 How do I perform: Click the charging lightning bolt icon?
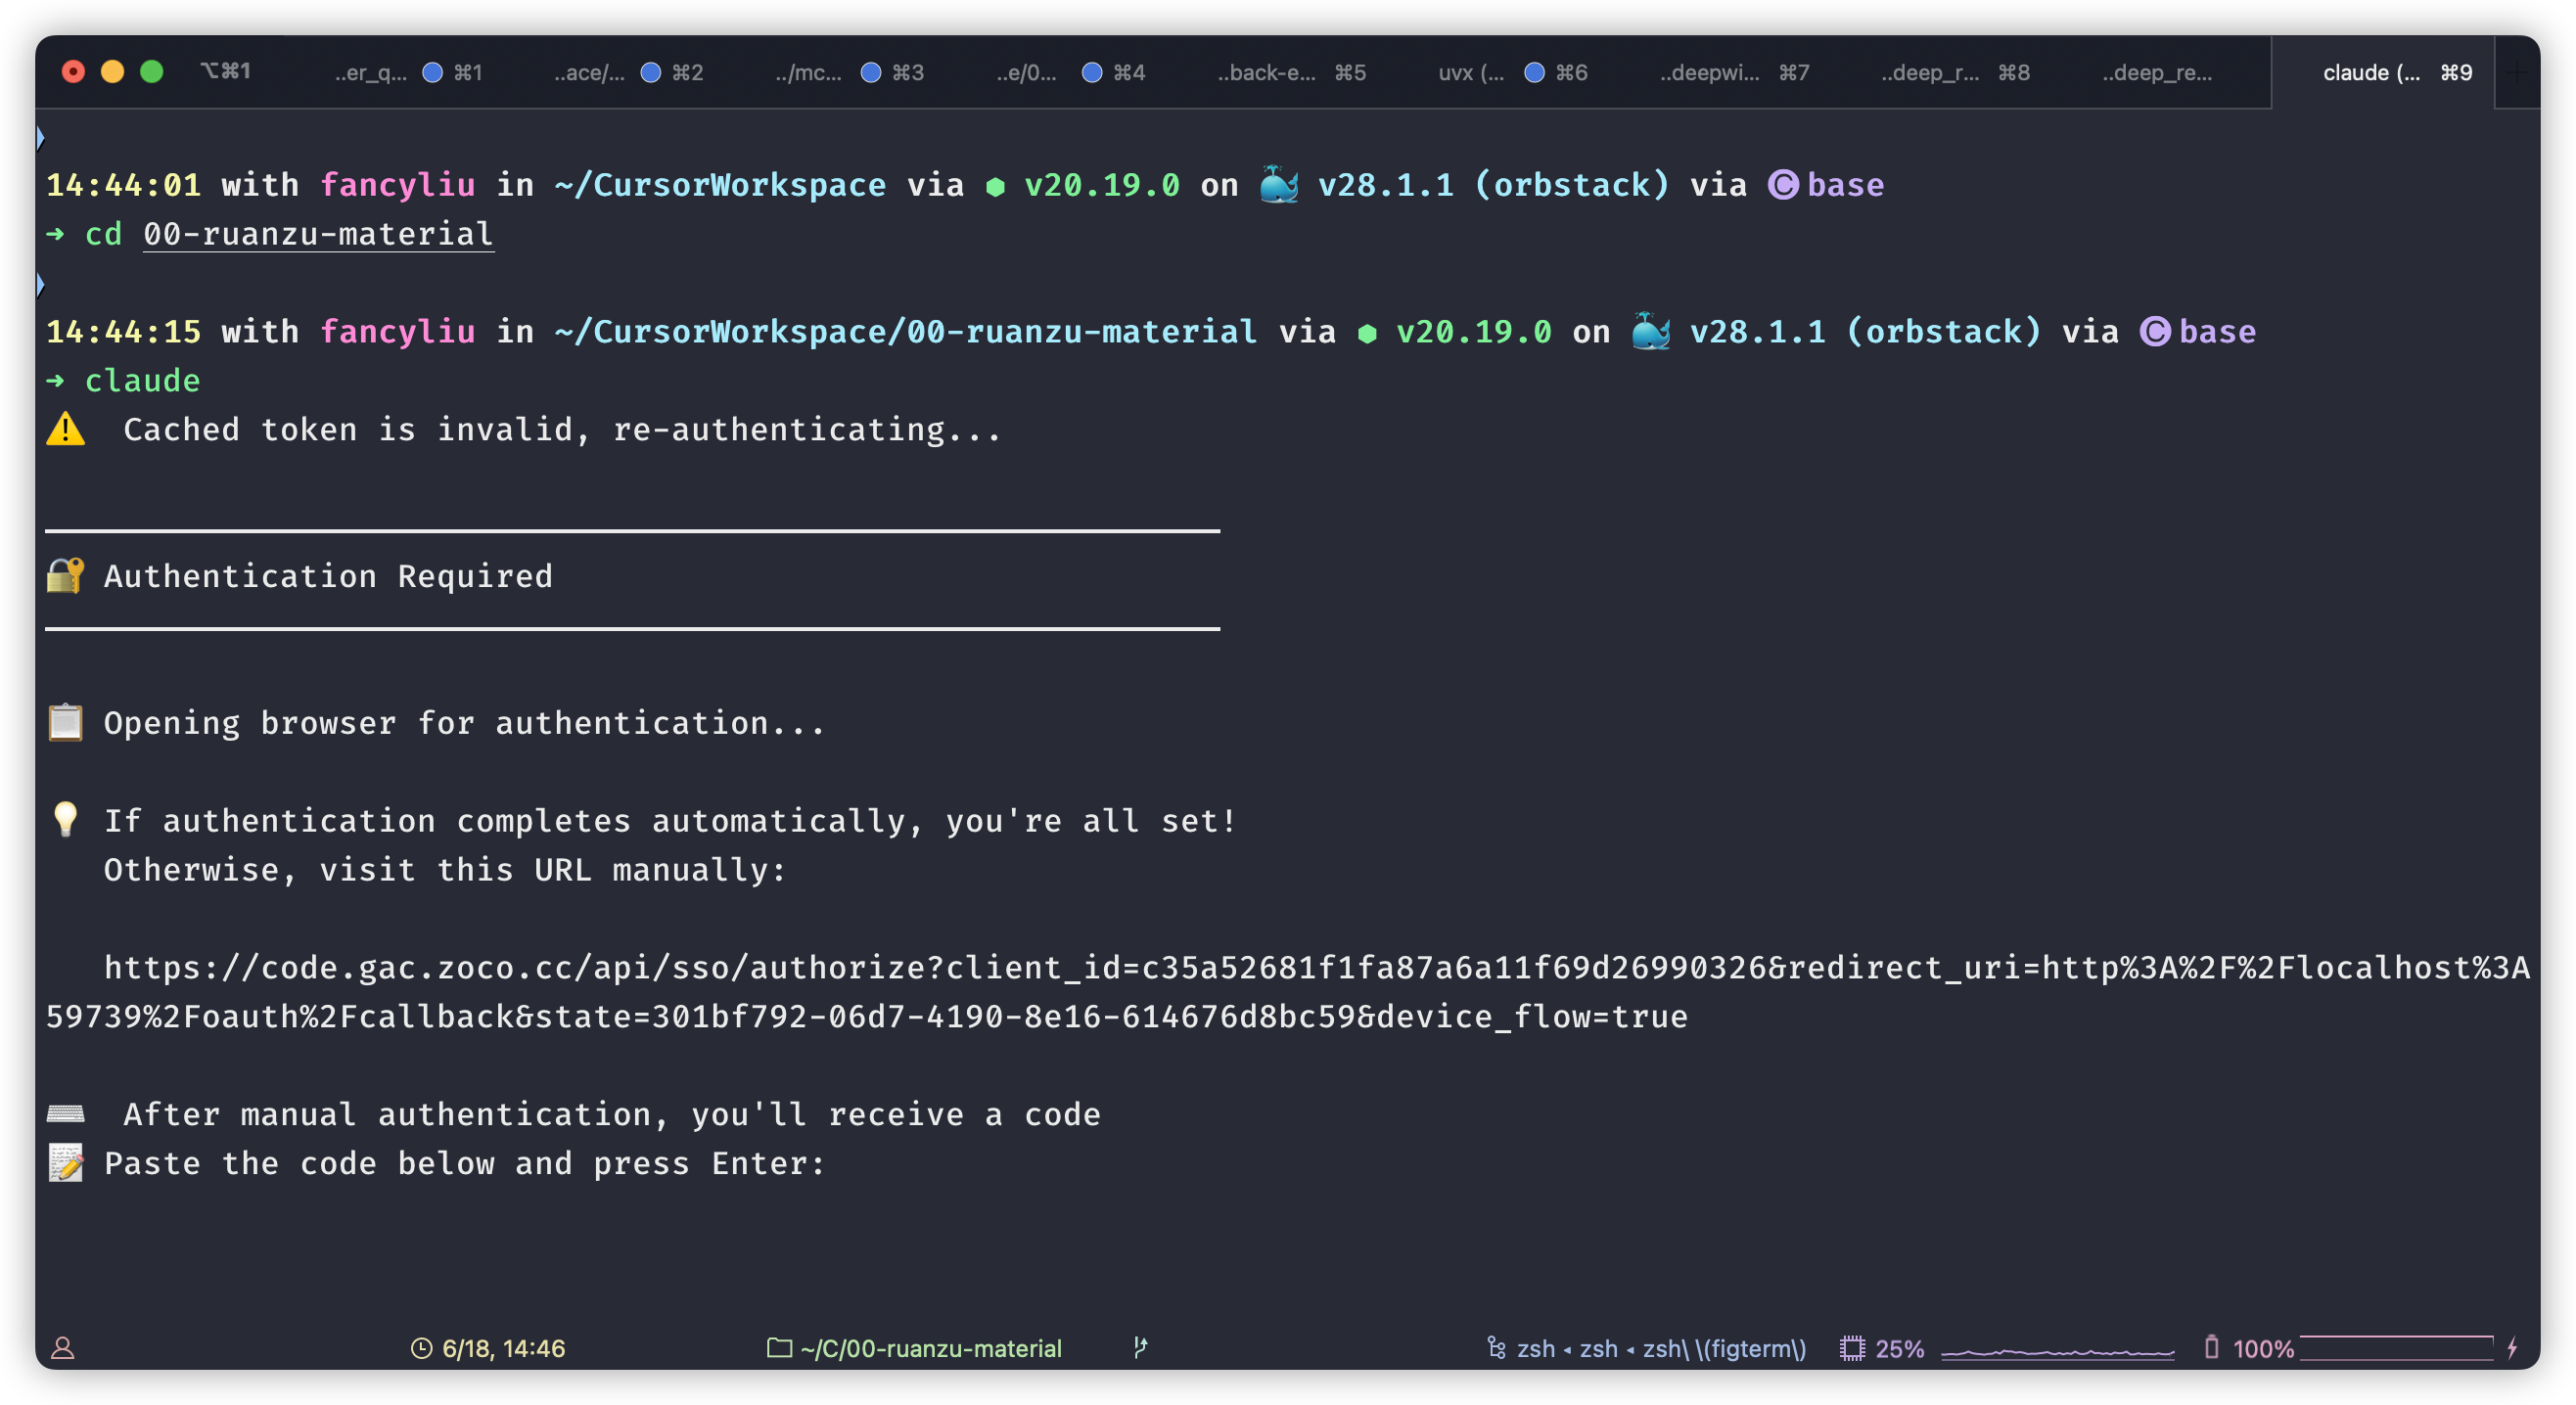pos(2512,1348)
